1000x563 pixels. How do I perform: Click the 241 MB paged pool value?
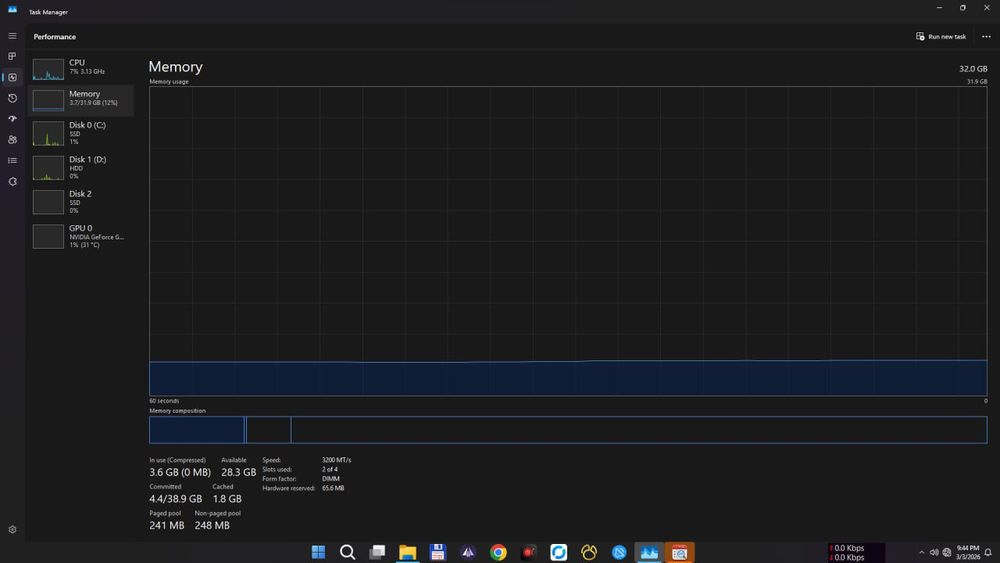coord(166,525)
